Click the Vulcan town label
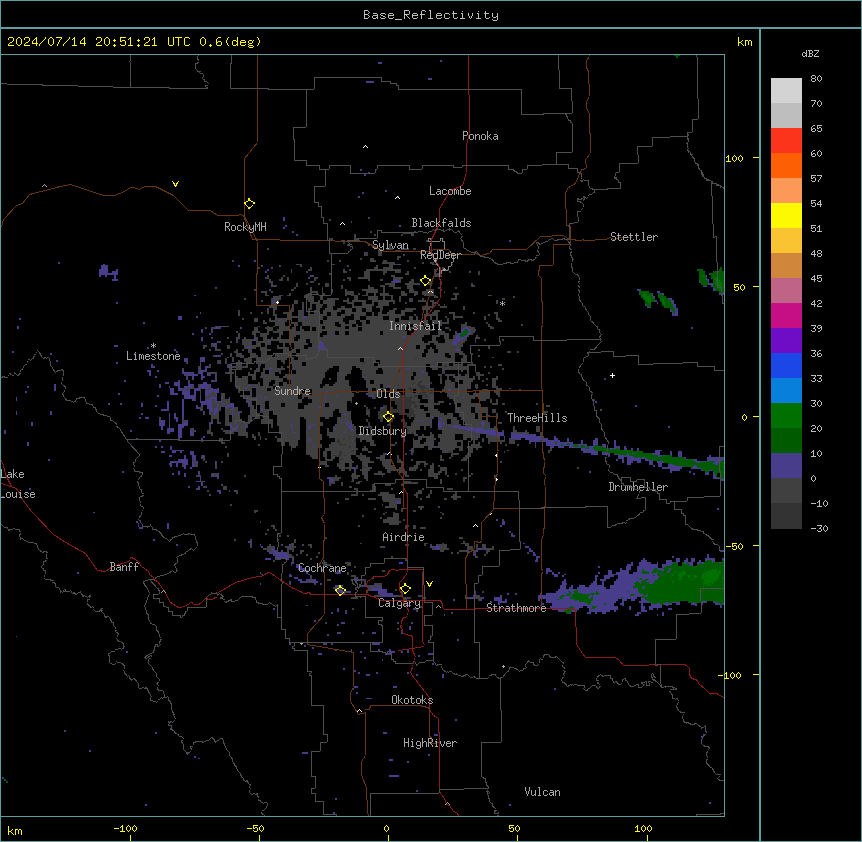The image size is (862, 842). (x=542, y=792)
